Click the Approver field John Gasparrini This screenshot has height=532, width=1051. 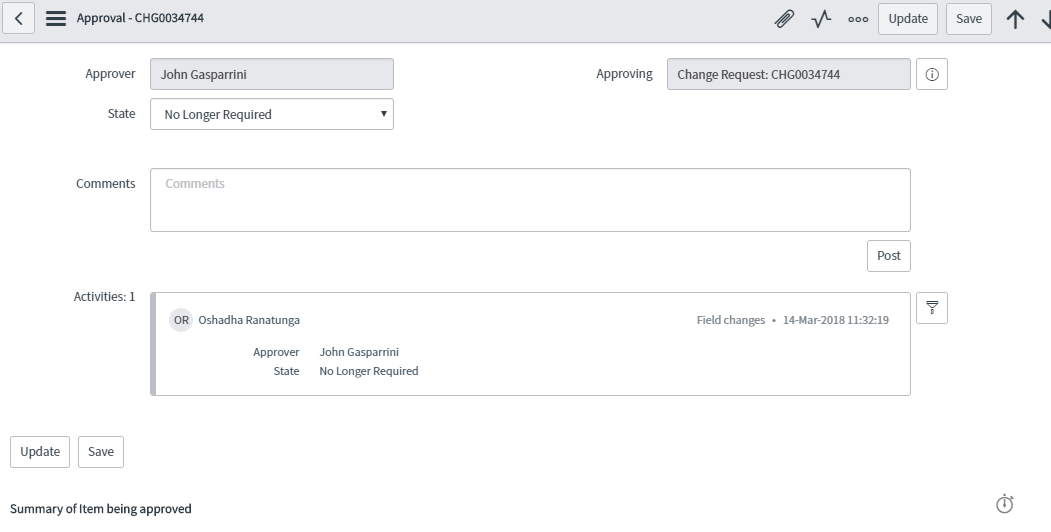[x=271, y=74]
